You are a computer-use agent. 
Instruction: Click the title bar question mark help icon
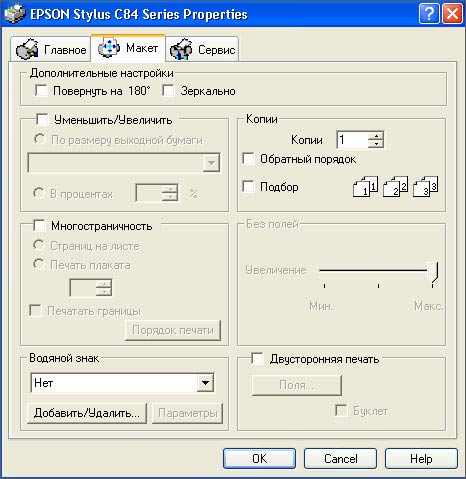point(429,14)
